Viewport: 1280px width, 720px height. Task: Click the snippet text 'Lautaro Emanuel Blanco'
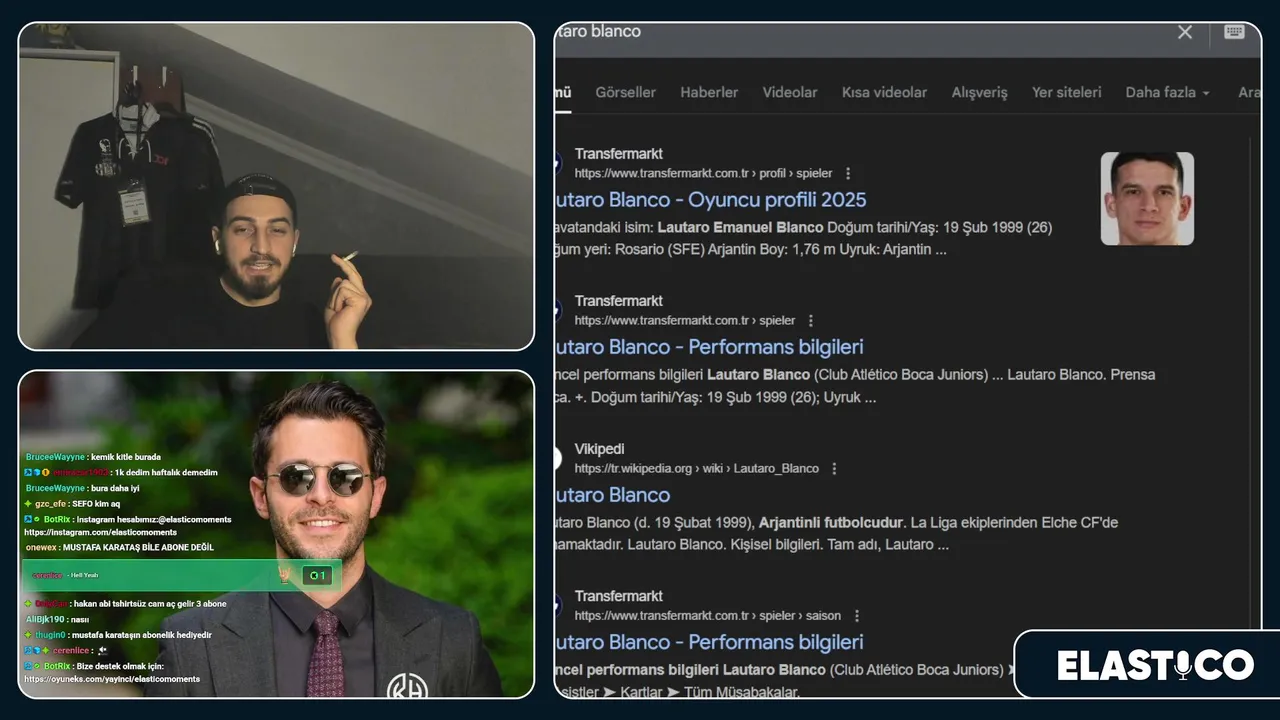coord(741,227)
